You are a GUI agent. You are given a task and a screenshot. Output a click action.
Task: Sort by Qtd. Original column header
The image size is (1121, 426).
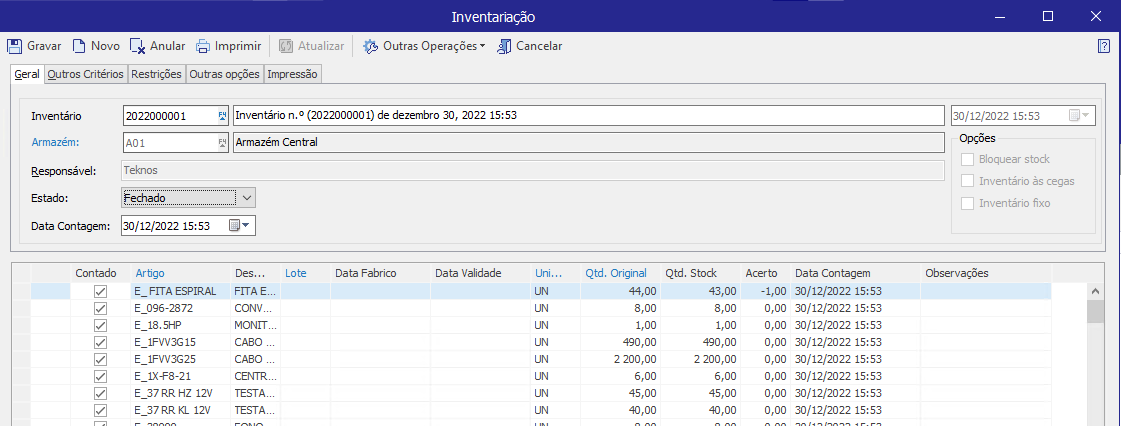[615, 273]
